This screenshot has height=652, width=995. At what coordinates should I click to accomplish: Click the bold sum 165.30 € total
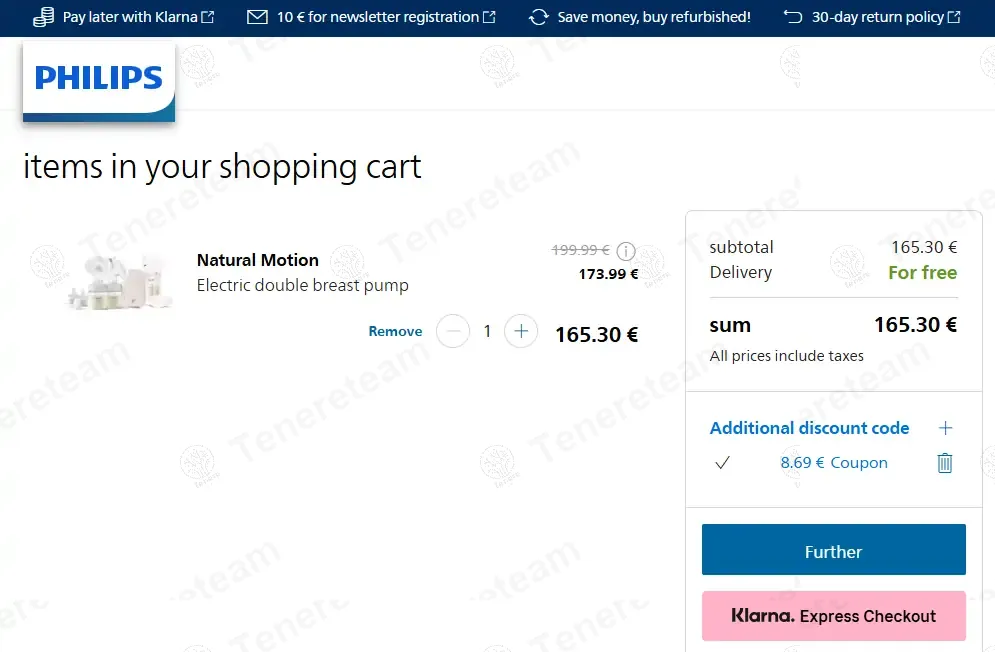coord(916,325)
